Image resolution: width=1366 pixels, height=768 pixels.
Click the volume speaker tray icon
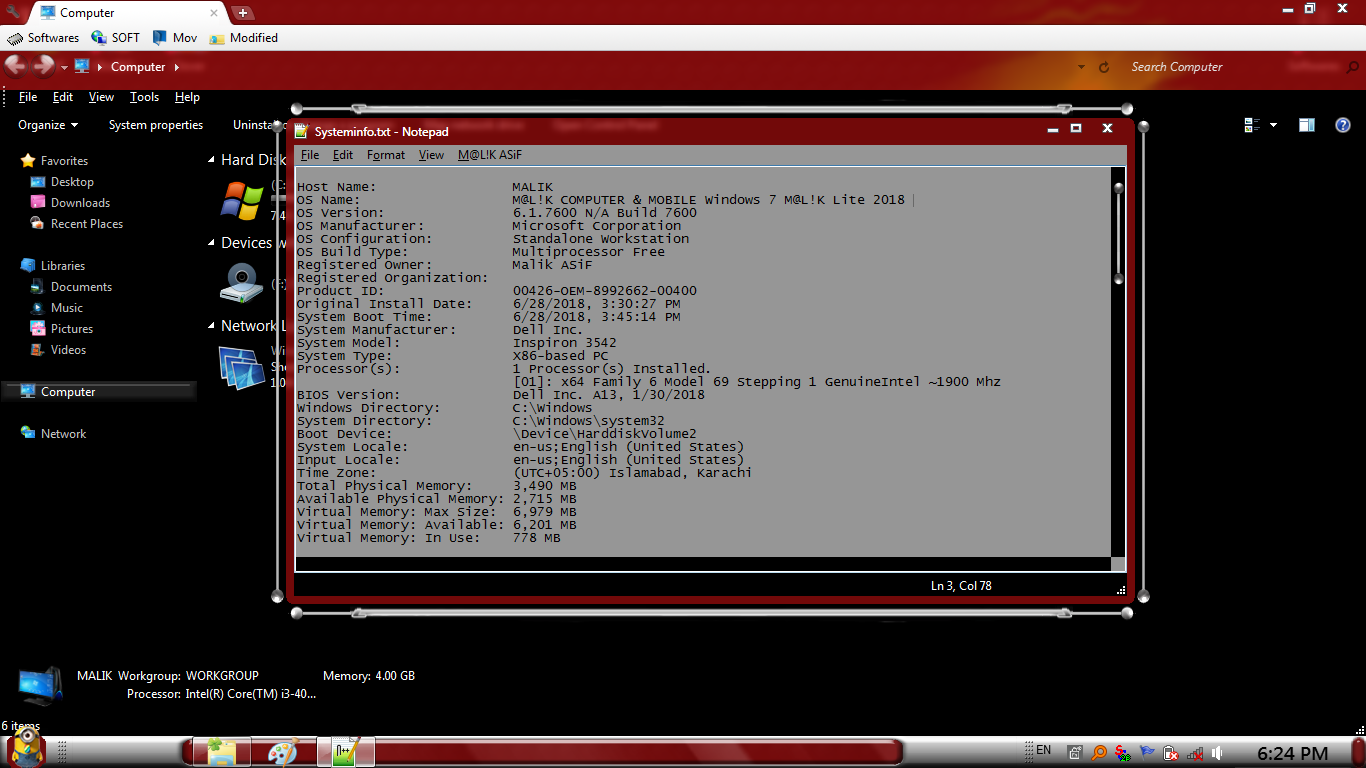coord(1217,753)
